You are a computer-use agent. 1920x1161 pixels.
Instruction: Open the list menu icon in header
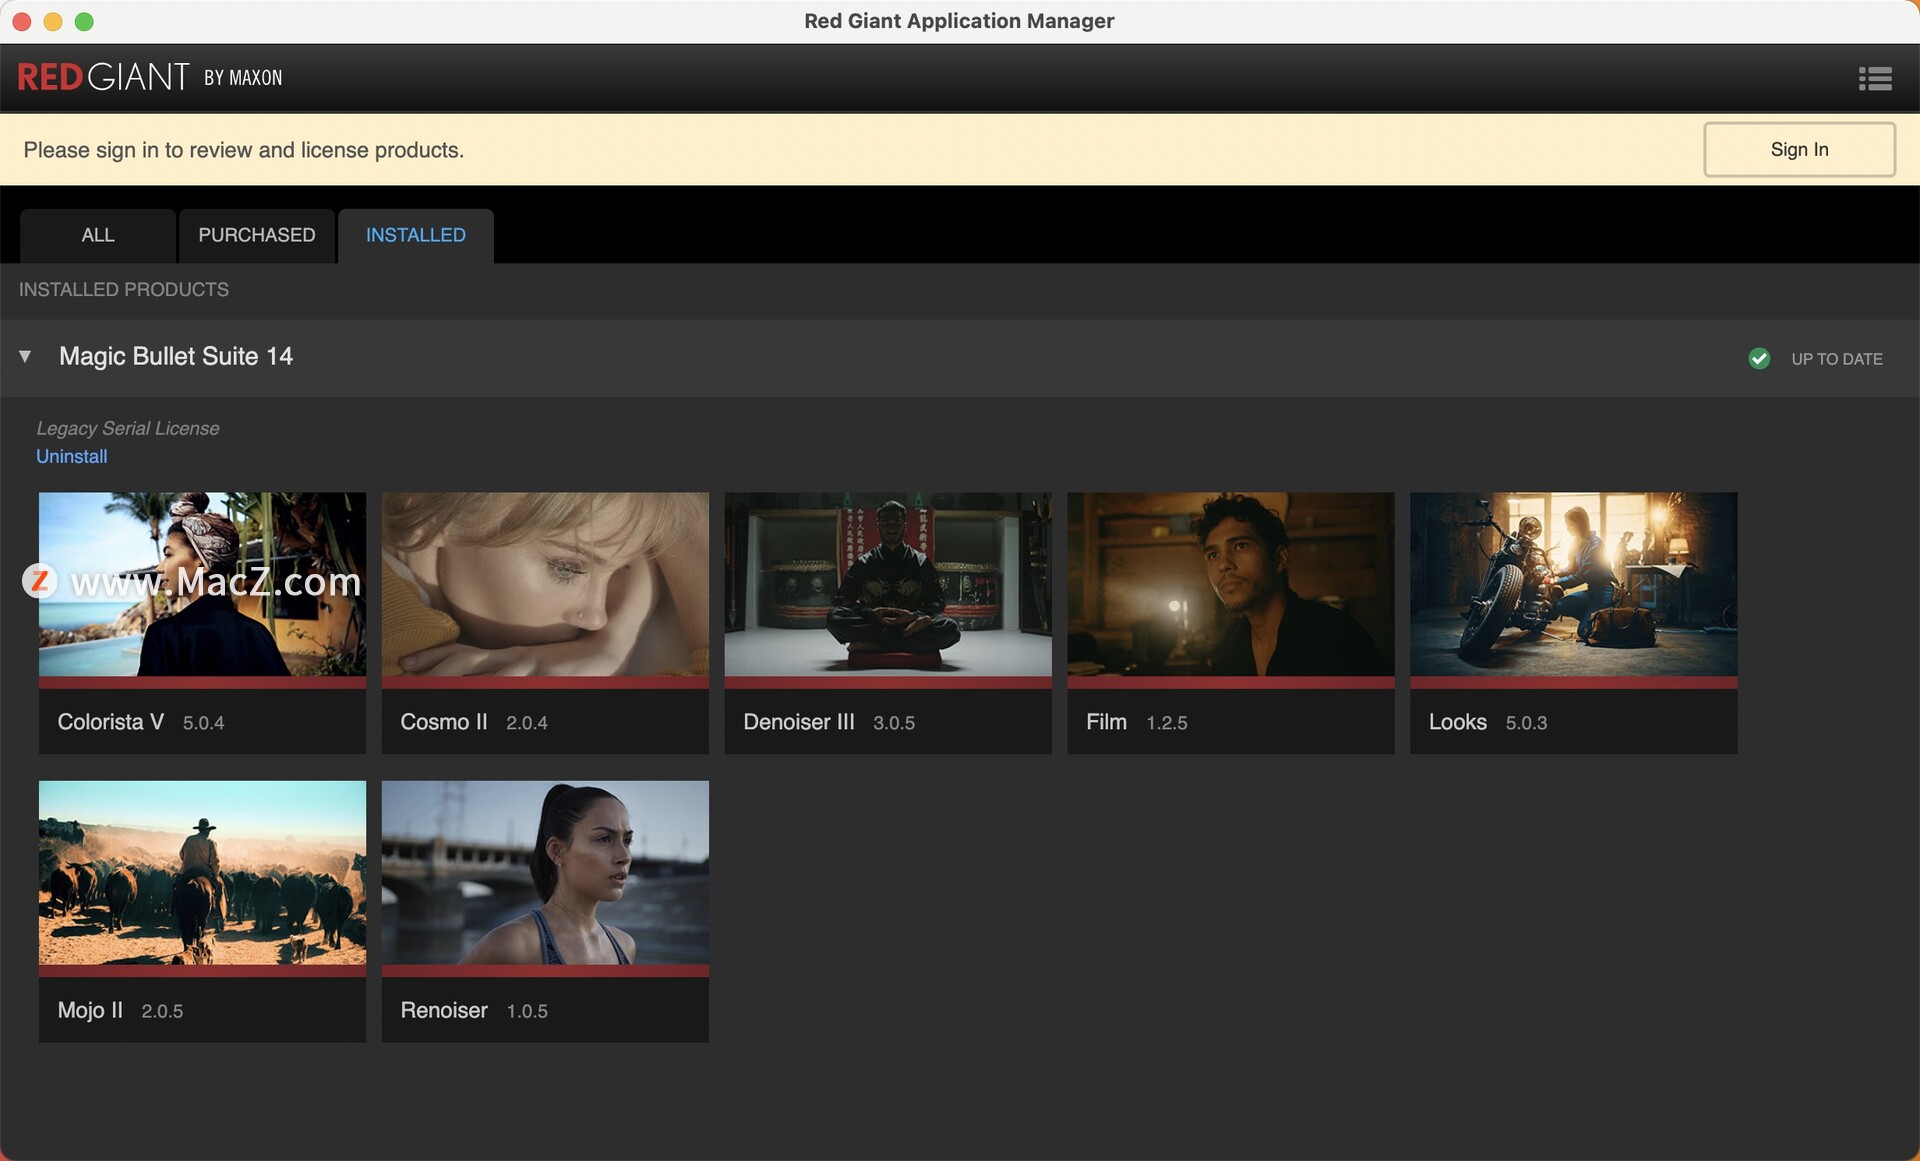(x=1875, y=78)
